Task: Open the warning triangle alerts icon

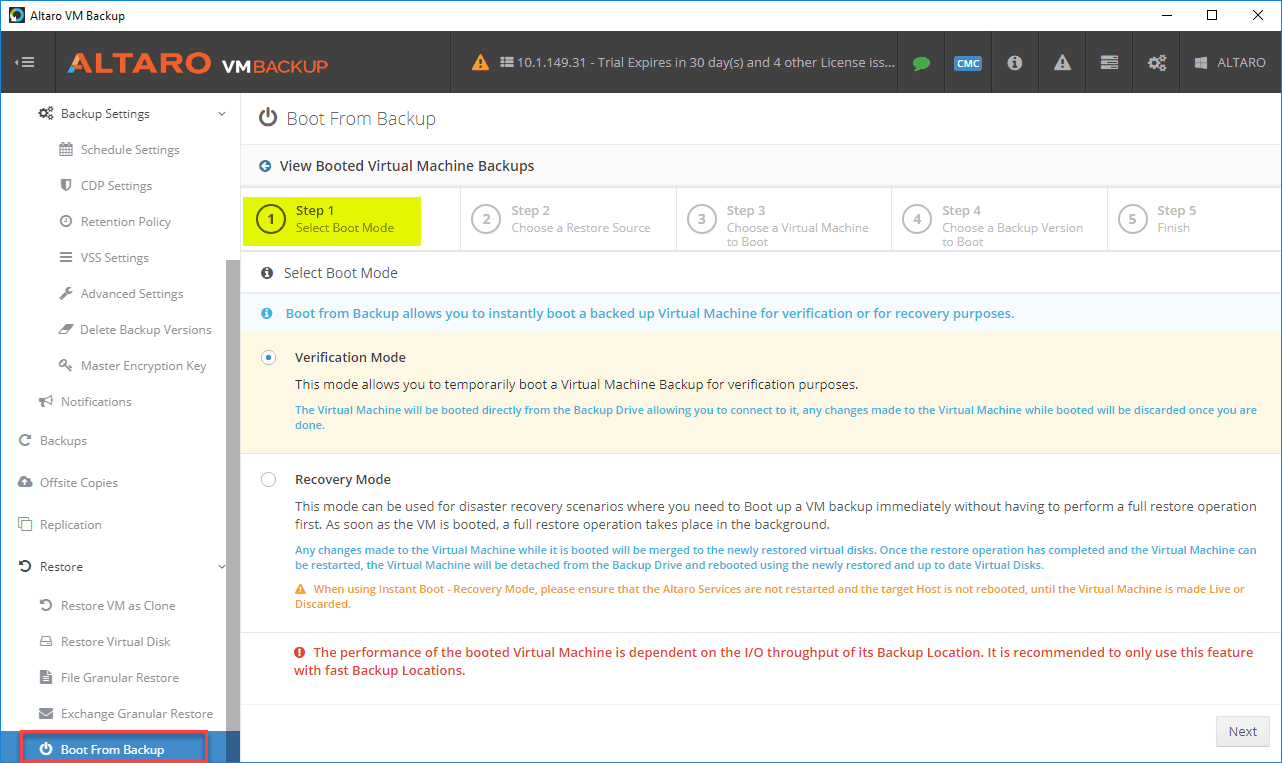Action: 1062,63
